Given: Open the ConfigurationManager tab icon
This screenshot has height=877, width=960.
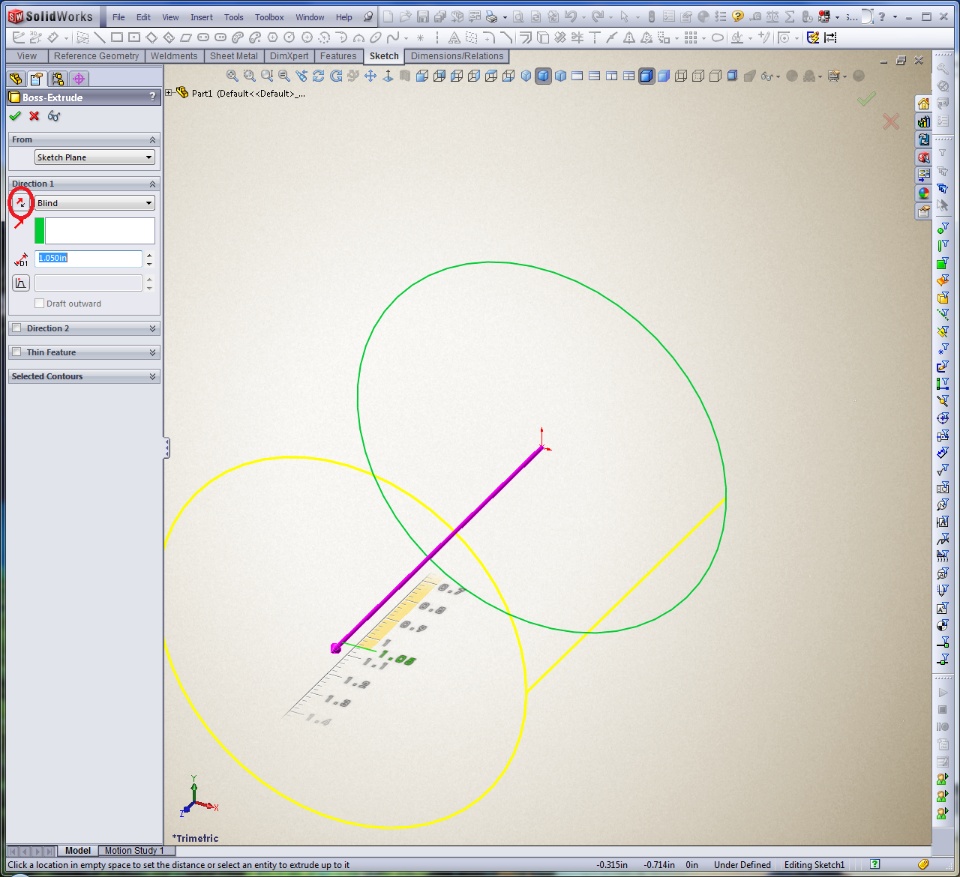Looking at the screenshot, I should [58, 79].
